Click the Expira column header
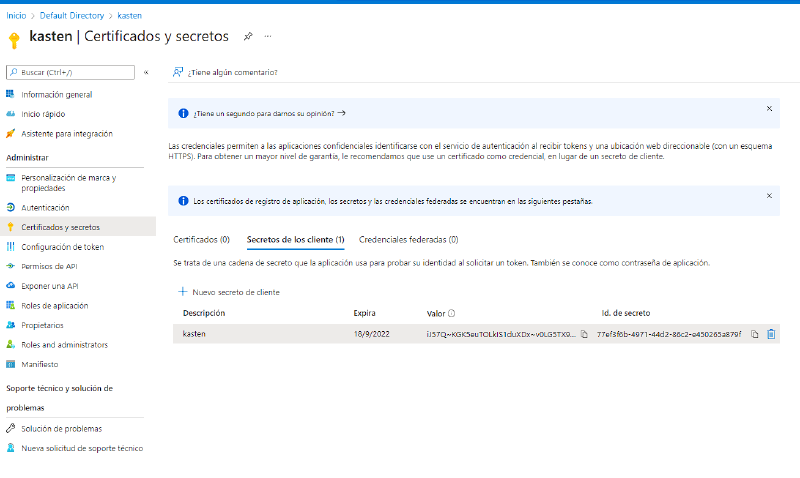 364,313
